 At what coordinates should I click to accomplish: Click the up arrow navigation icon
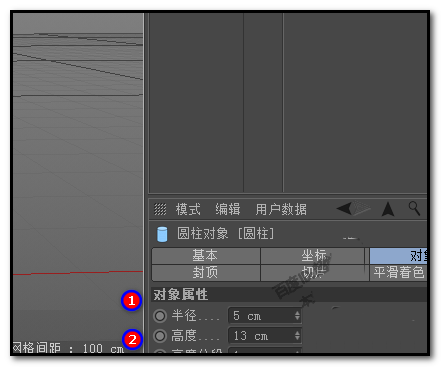pos(388,209)
